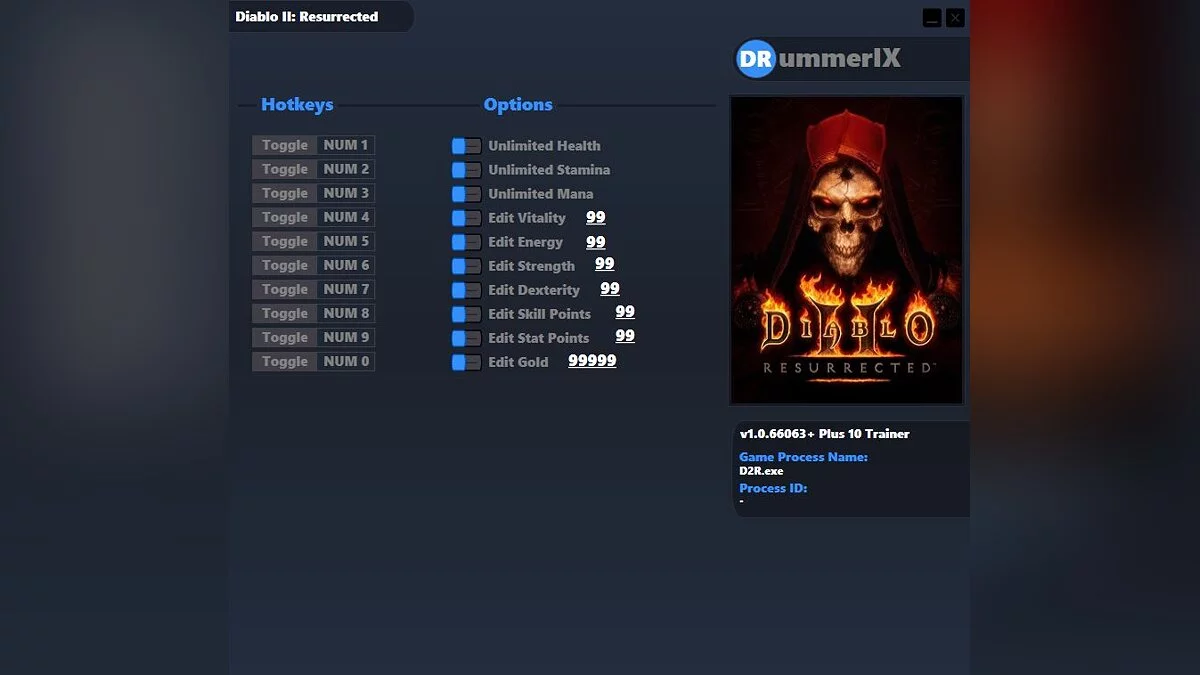
Task: Toggle the Edit Dexterity switch
Action: (x=466, y=290)
